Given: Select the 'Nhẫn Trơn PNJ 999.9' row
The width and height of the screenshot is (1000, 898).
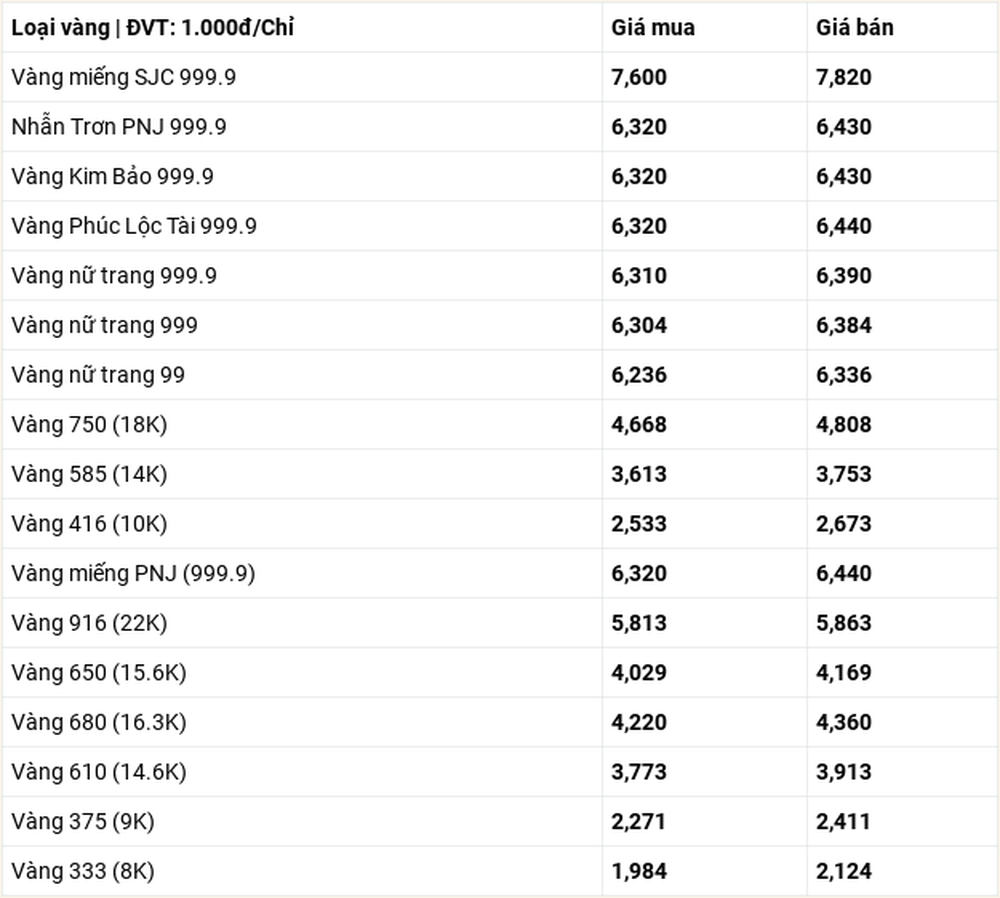Looking at the screenshot, I should (500, 126).
